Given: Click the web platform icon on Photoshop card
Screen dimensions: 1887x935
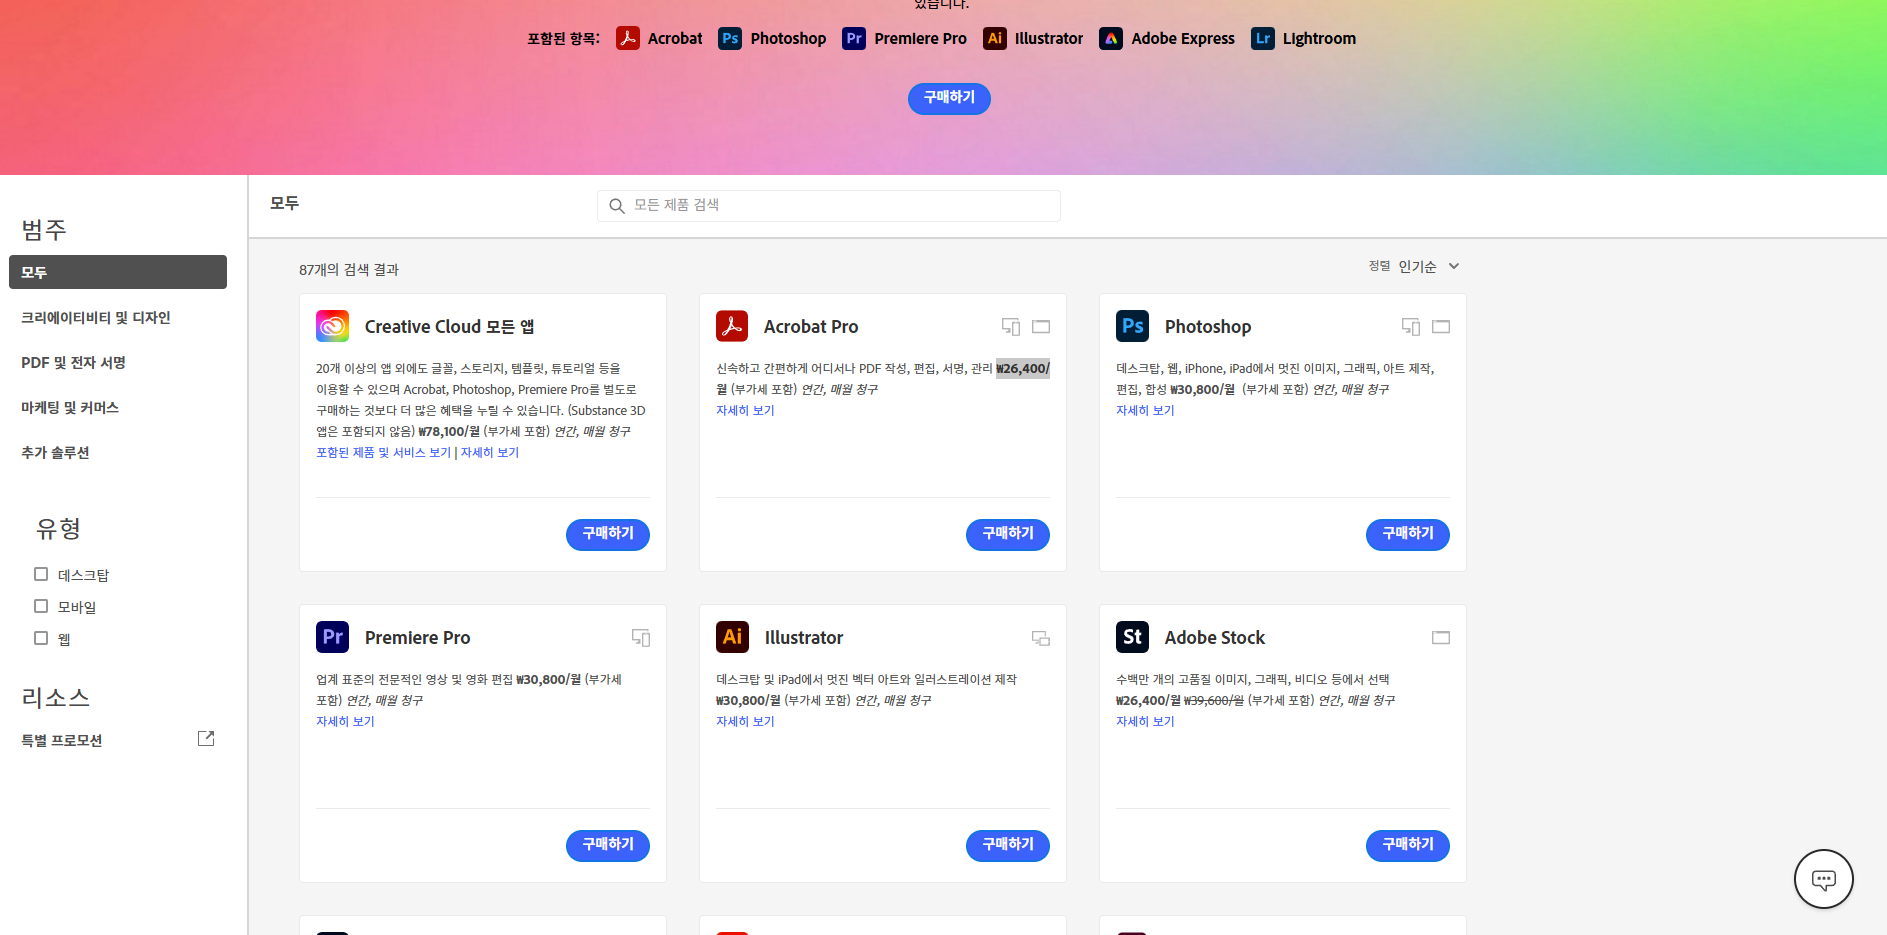Looking at the screenshot, I should coord(1441,327).
